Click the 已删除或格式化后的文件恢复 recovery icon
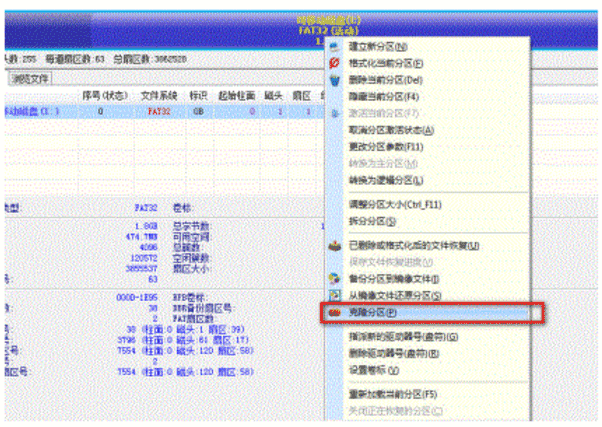 tap(335, 245)
